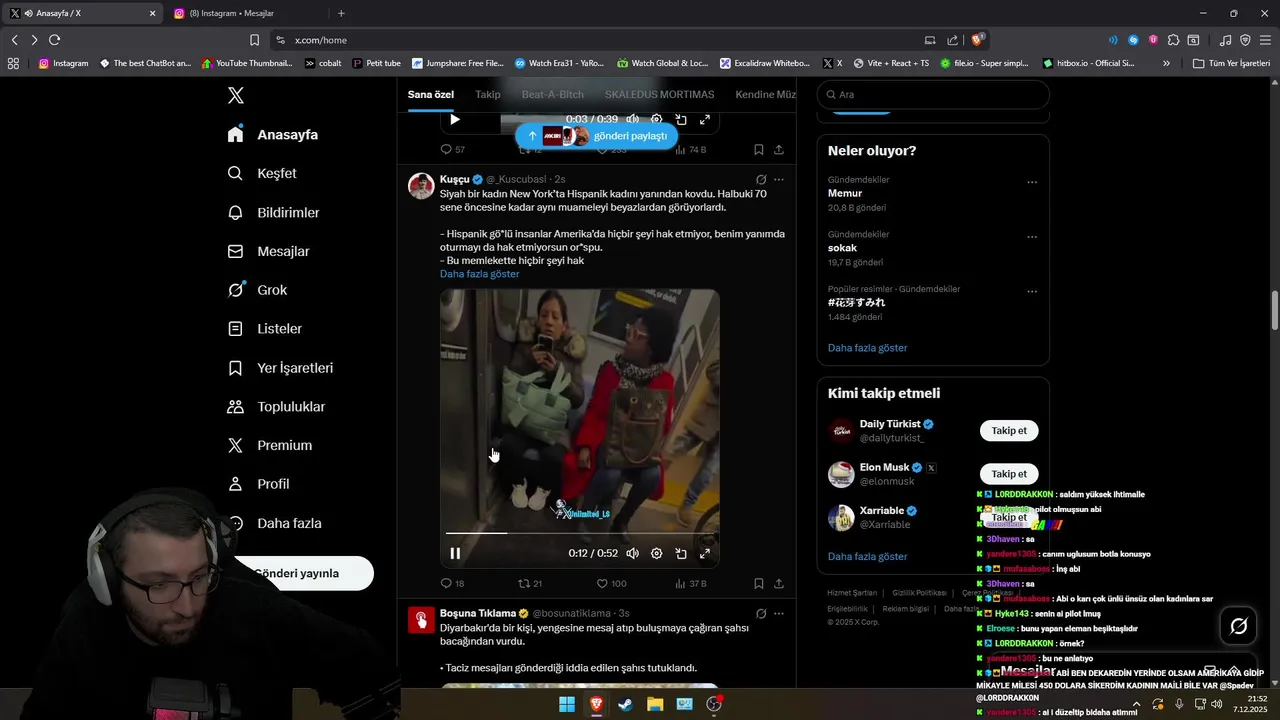Bookmark this page icon in address bar
Viewport: 1280px width, 720px height.
point(254,40)
